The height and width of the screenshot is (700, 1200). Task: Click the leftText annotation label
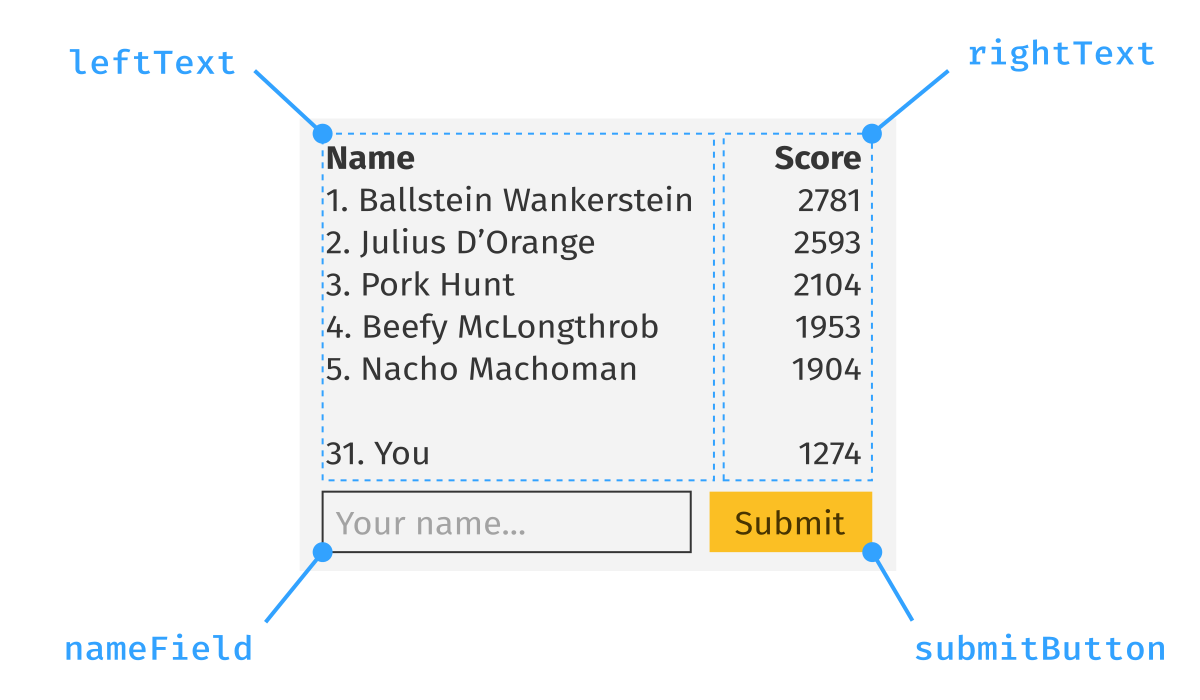(152, 63)
